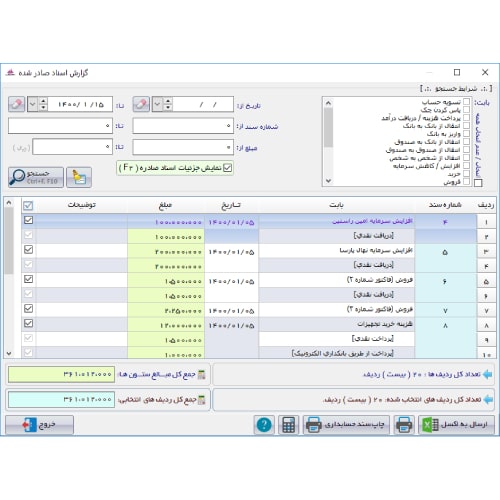Toggle the تسویه حساب checkbox
Viewport: 500px width, 500px height.
467,101
